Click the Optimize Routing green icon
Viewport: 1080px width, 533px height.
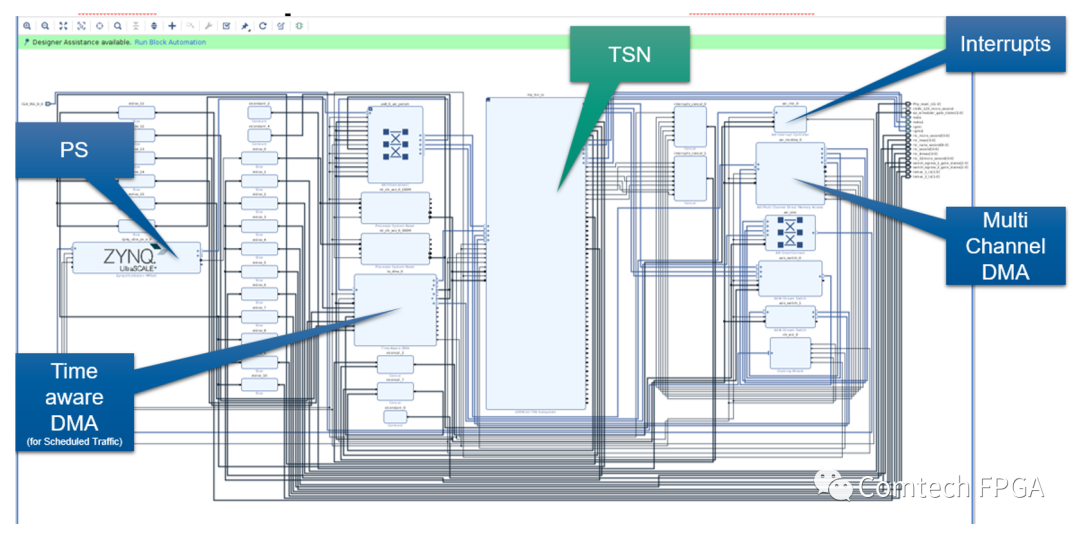click(x=299, y=26)
